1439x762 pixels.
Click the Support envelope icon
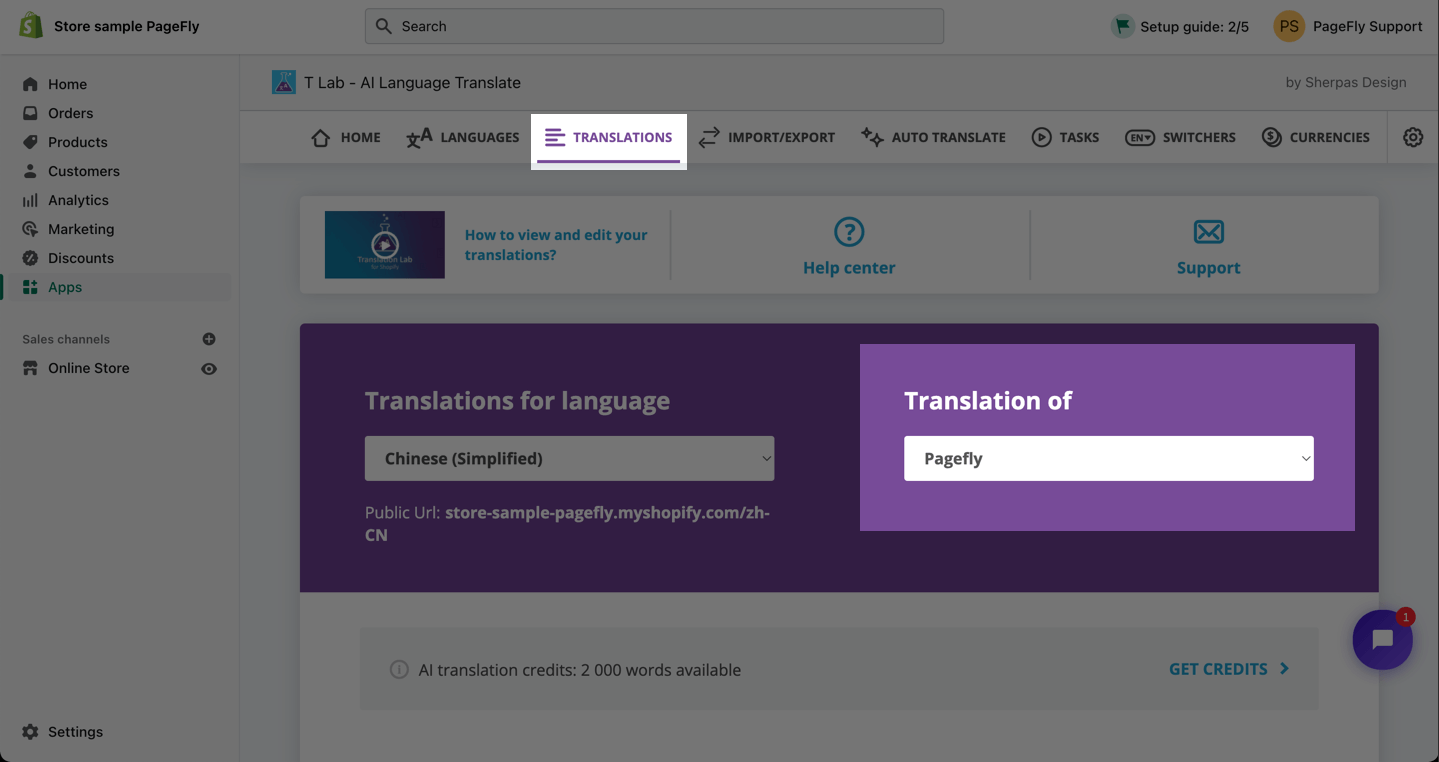pos(1209,232)
